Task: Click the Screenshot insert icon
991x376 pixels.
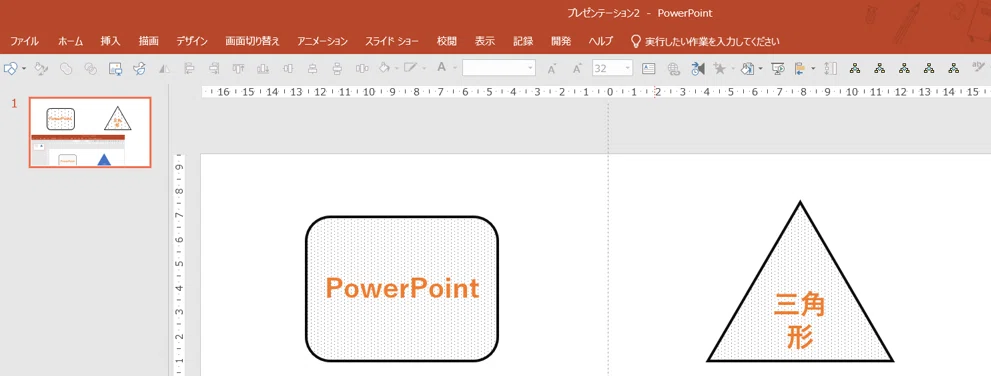Action: 115,68
